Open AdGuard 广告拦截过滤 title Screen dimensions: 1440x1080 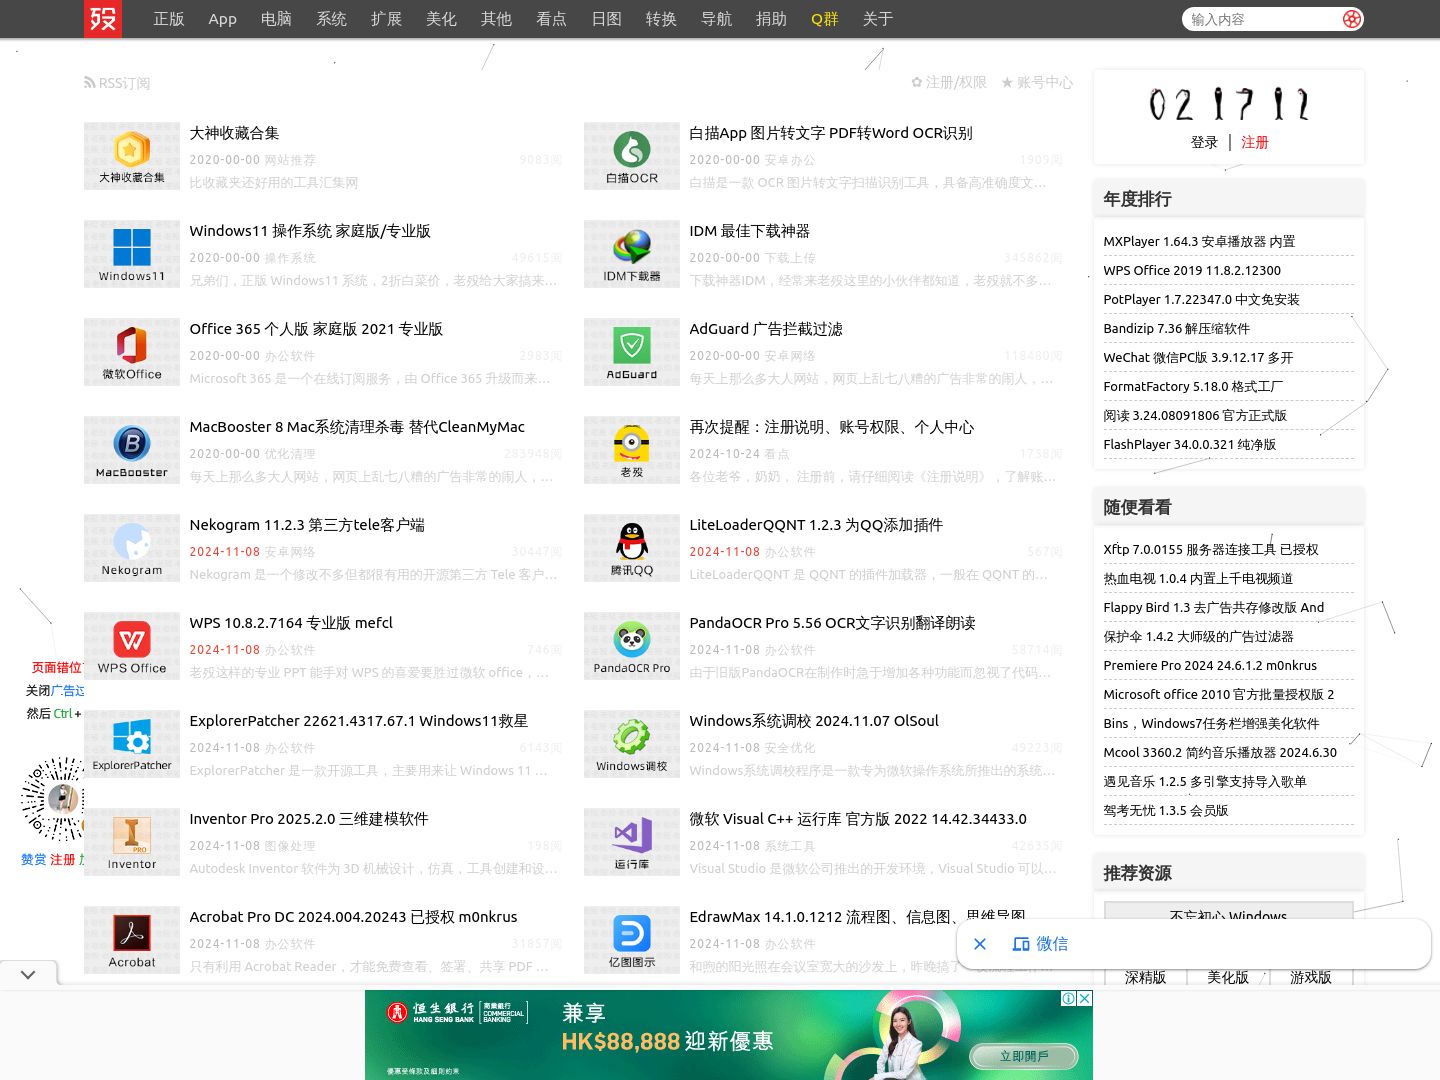[766, 329]
